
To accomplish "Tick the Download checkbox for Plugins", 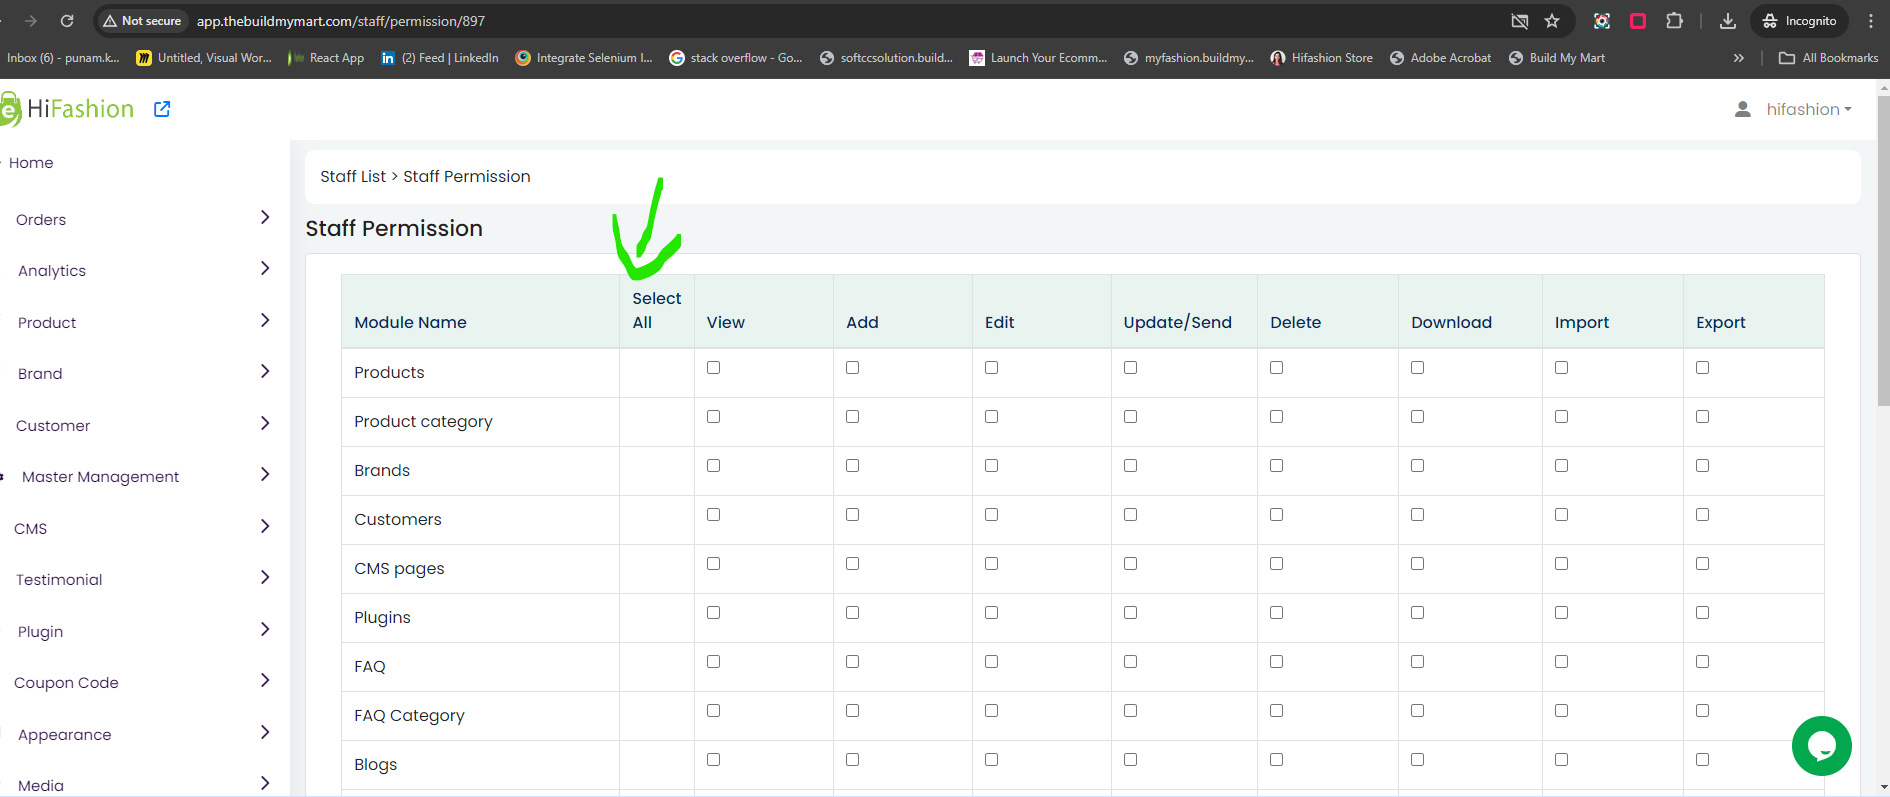I will (x=1417, y=612).
